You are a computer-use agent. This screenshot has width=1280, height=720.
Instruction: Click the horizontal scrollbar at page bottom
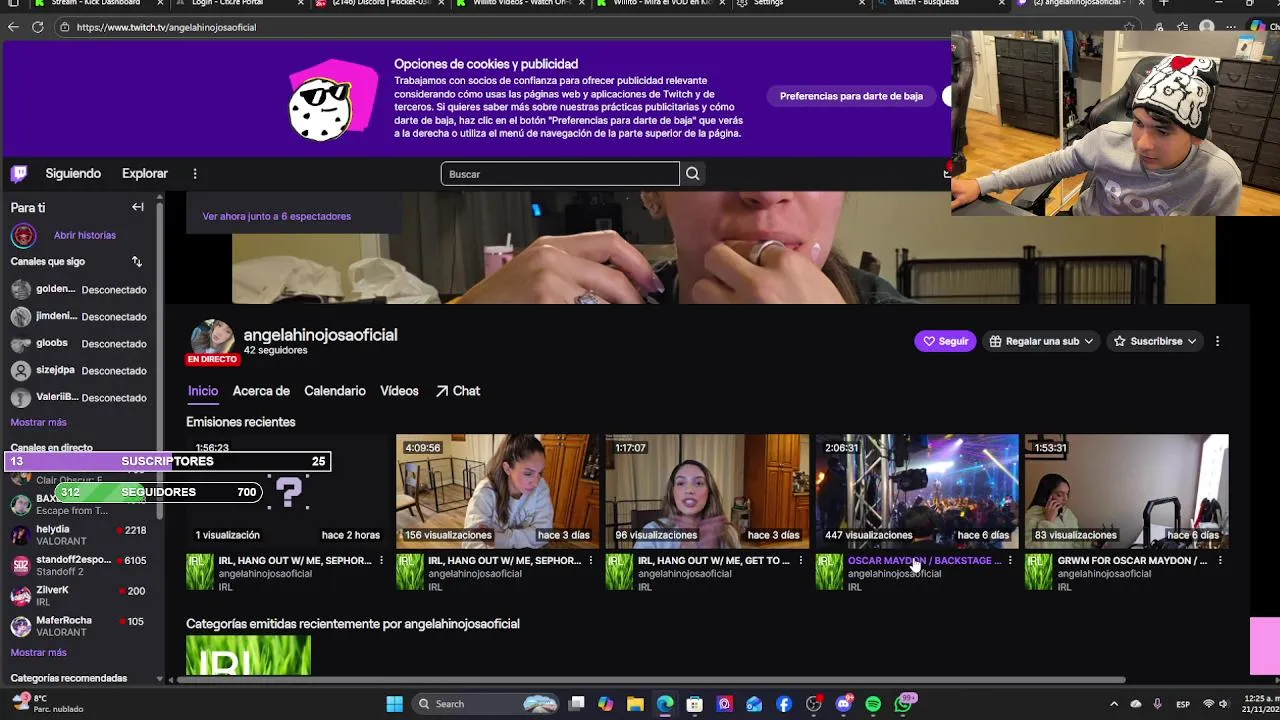coord(652,680)
